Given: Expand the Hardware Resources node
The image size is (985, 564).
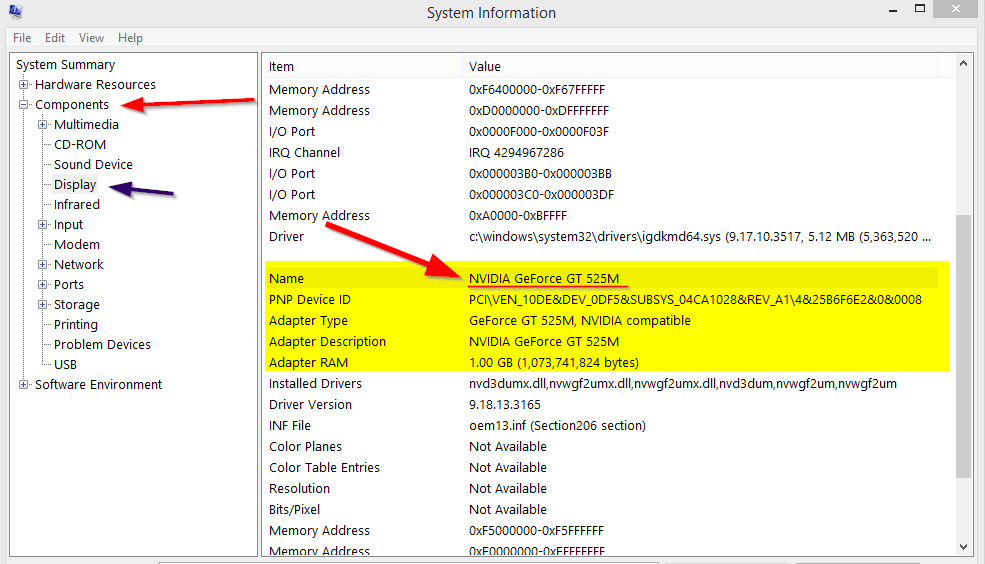Looking at the screenshot, I should click(23, 84).
